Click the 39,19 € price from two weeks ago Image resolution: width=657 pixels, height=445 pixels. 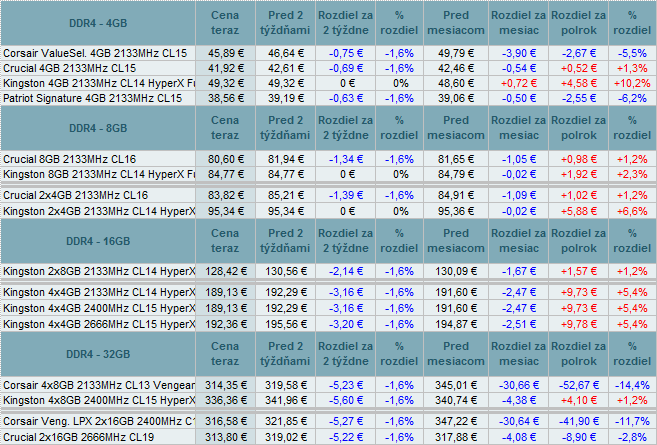coord(285,98)
